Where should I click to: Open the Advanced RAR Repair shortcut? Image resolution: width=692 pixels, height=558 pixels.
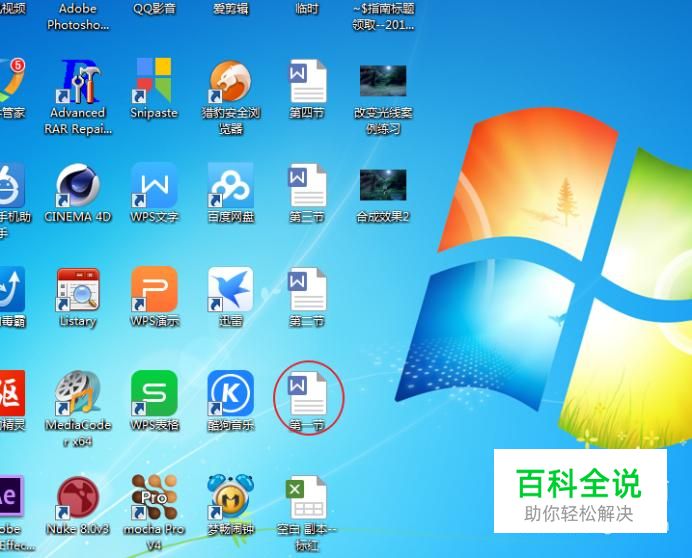point(78,82)
